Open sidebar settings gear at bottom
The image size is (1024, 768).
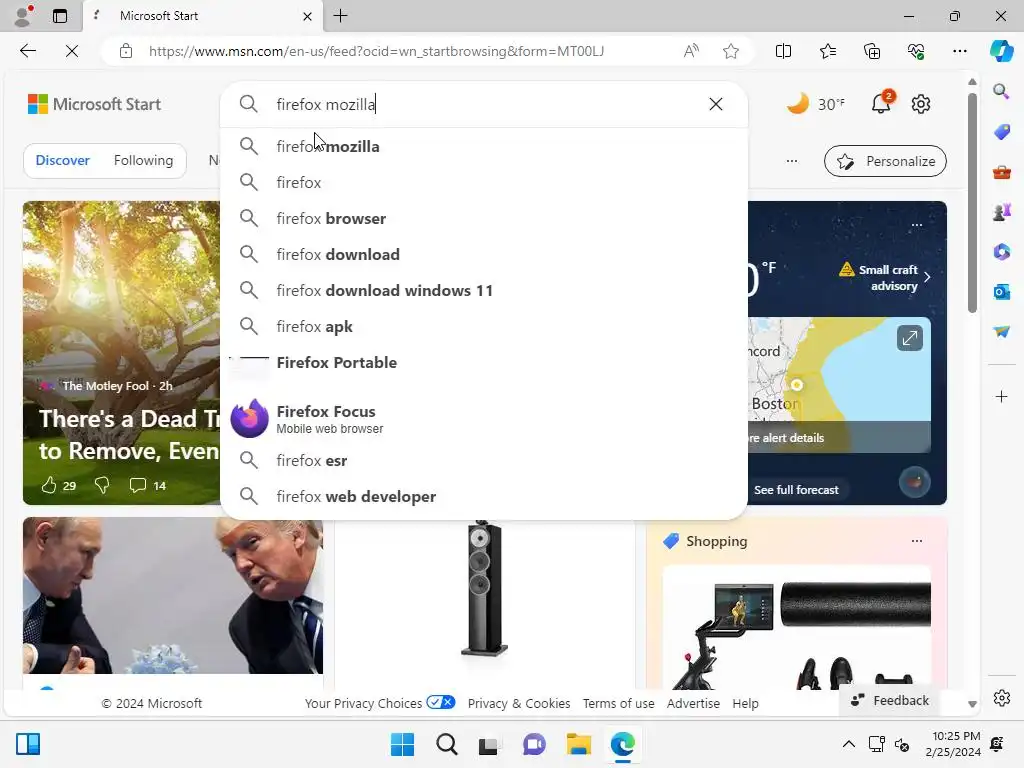1001,698
